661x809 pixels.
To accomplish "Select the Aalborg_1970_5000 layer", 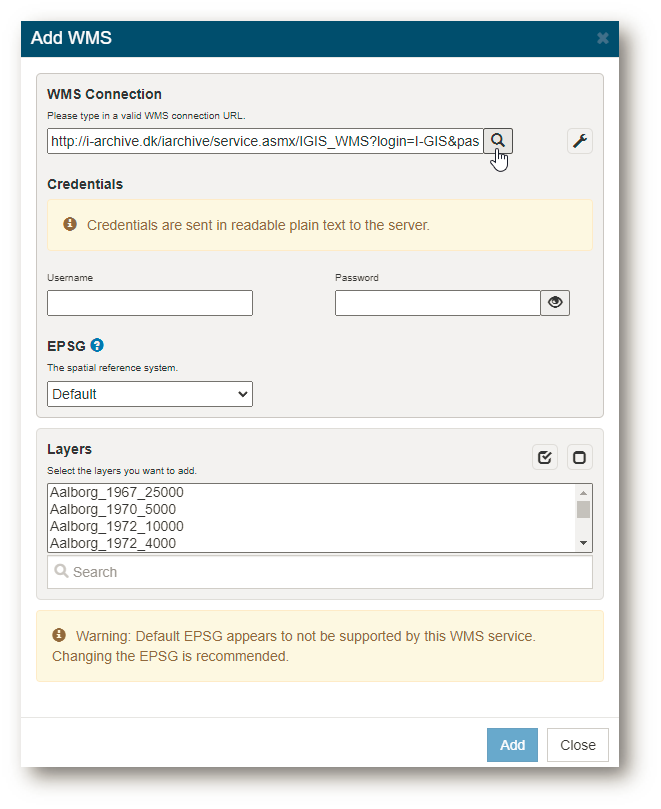I will tap(113, 509).
